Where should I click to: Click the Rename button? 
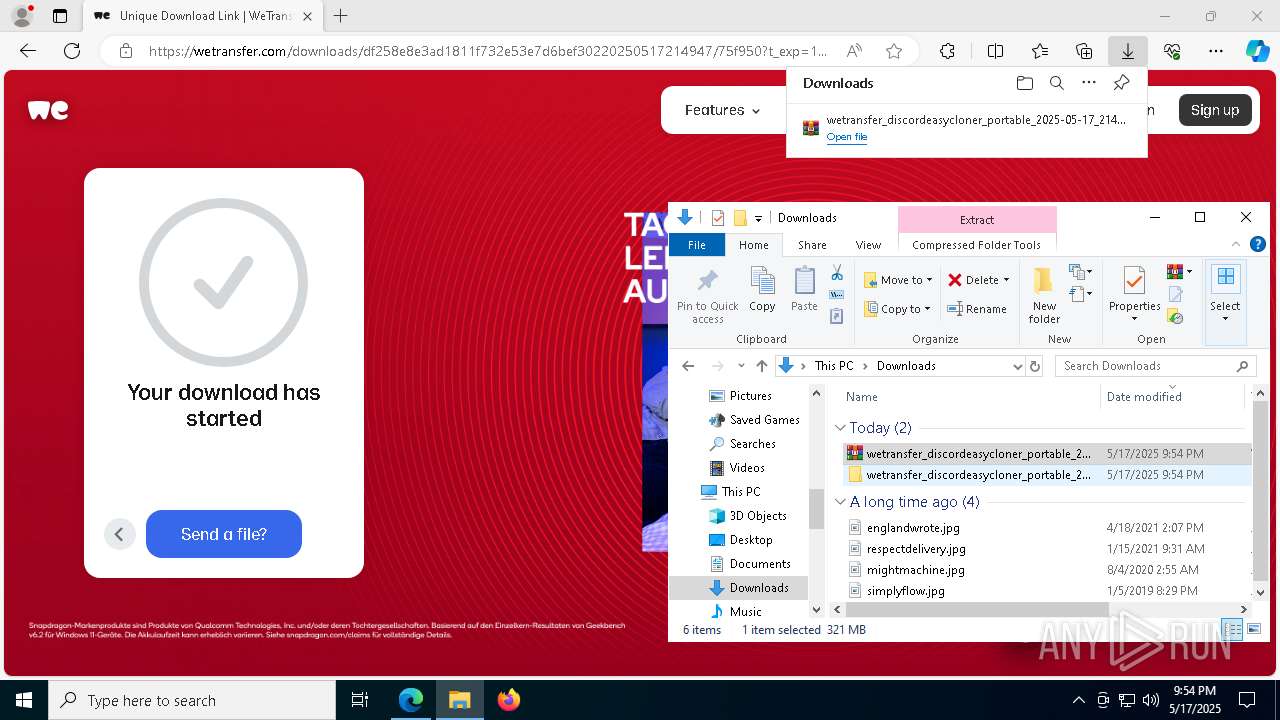tap(977, 309)
